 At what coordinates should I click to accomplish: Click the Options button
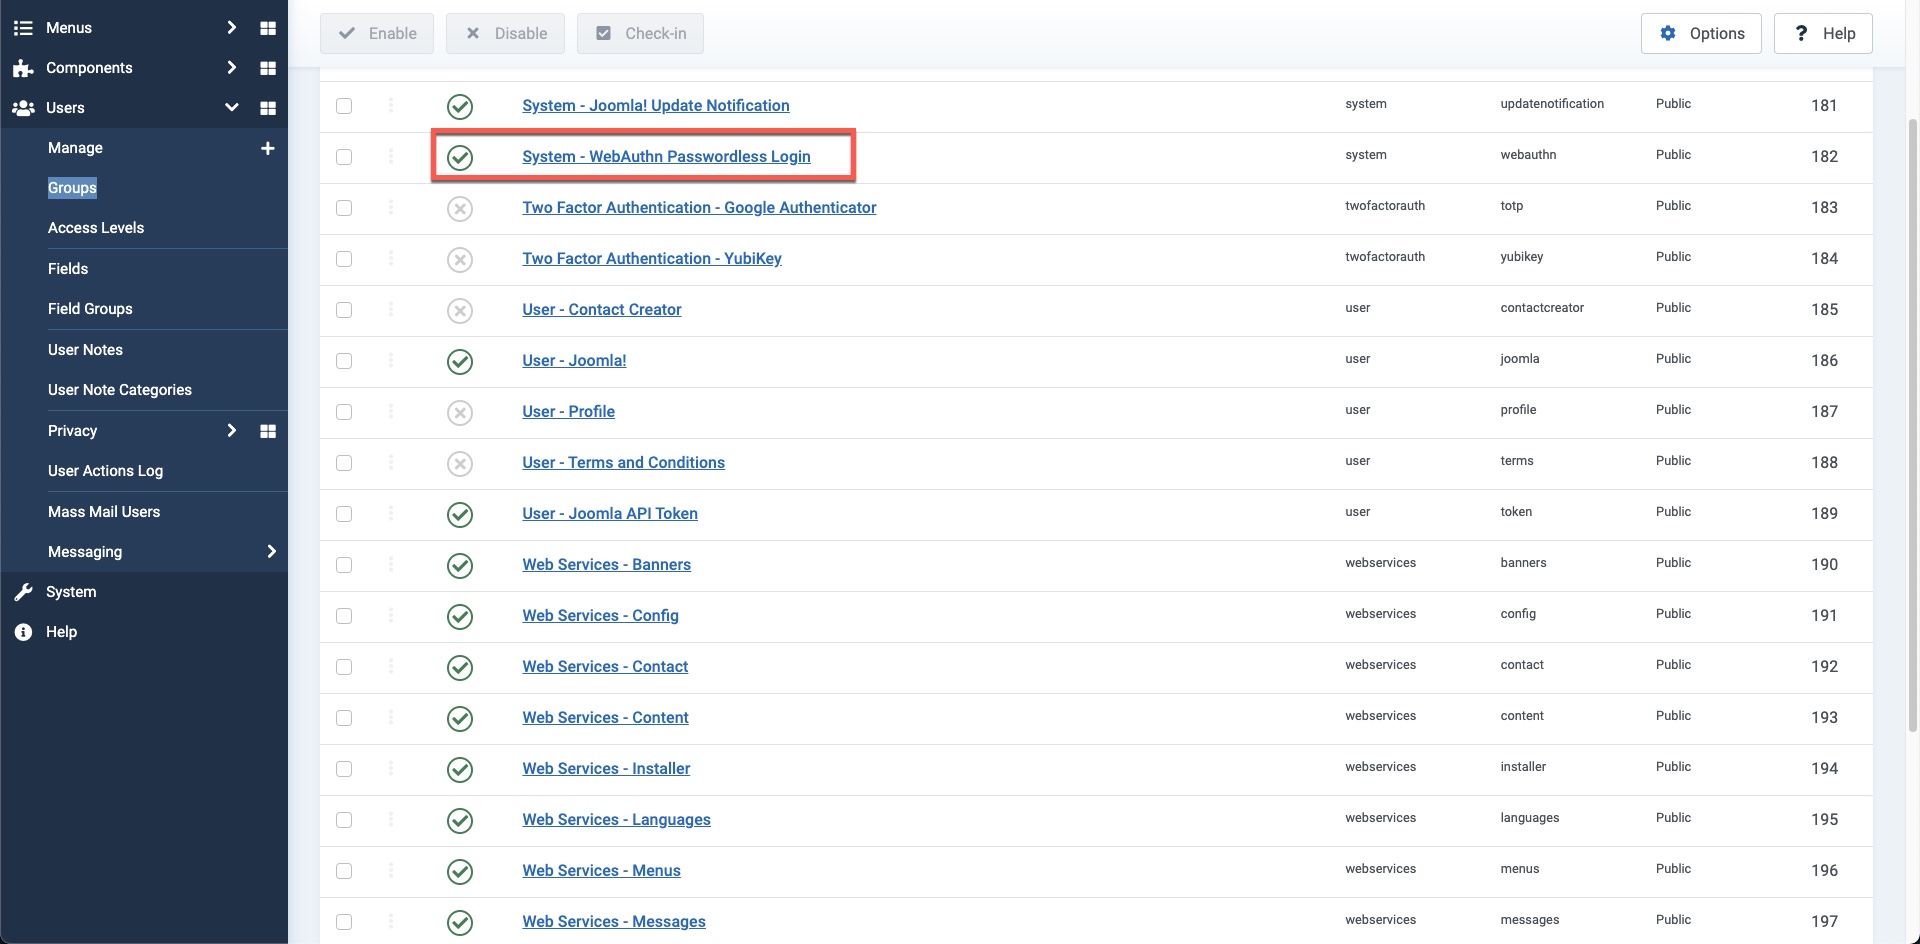(1700, 33)
